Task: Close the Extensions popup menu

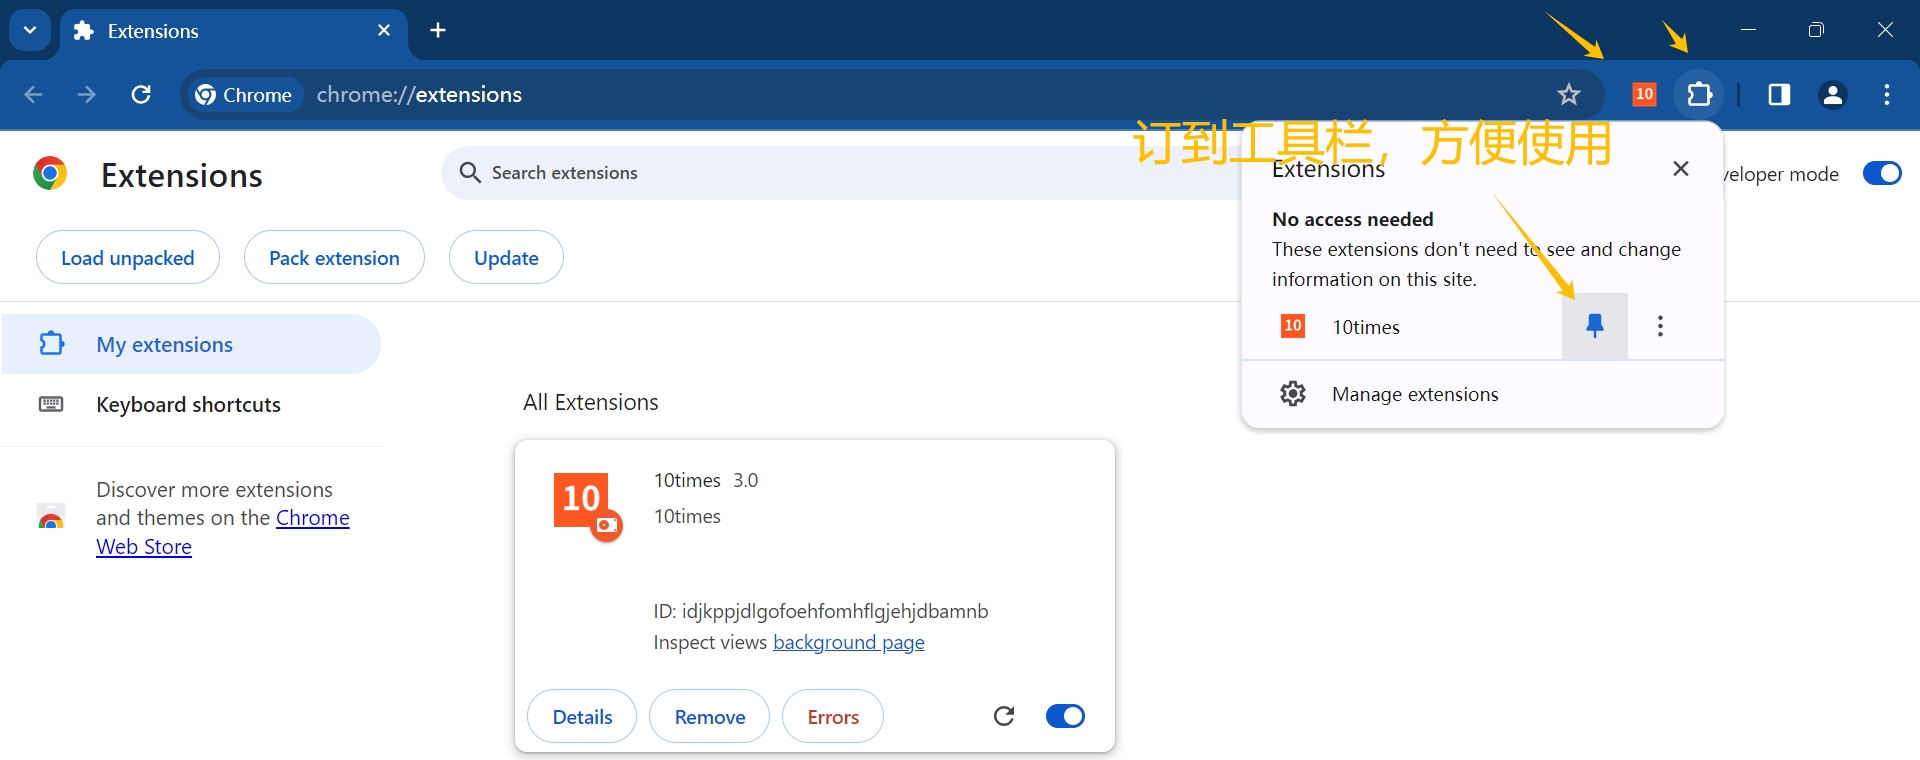Action: (x=1681, y=169)
